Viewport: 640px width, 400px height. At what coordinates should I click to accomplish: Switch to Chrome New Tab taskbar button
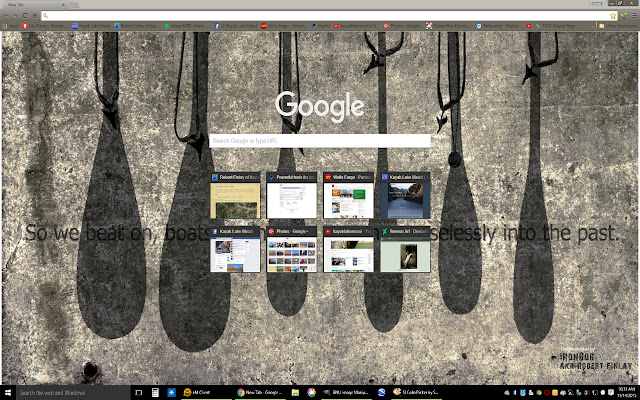tap(260, 393)
